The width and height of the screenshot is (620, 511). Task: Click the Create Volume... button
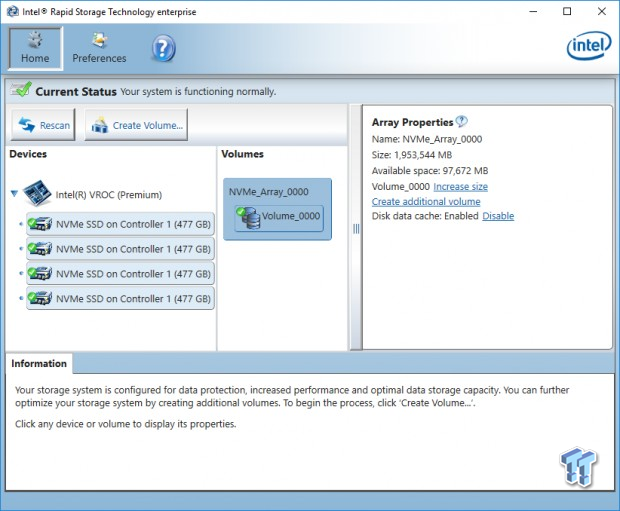click(136, 125)
